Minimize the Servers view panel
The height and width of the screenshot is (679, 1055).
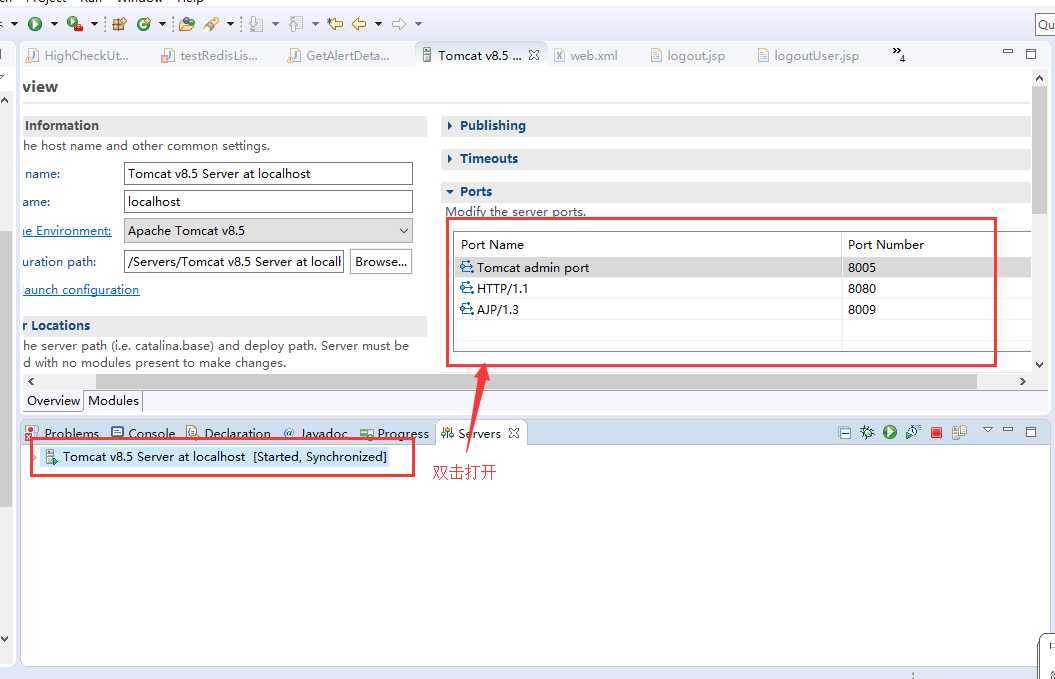pos(1008,430)
